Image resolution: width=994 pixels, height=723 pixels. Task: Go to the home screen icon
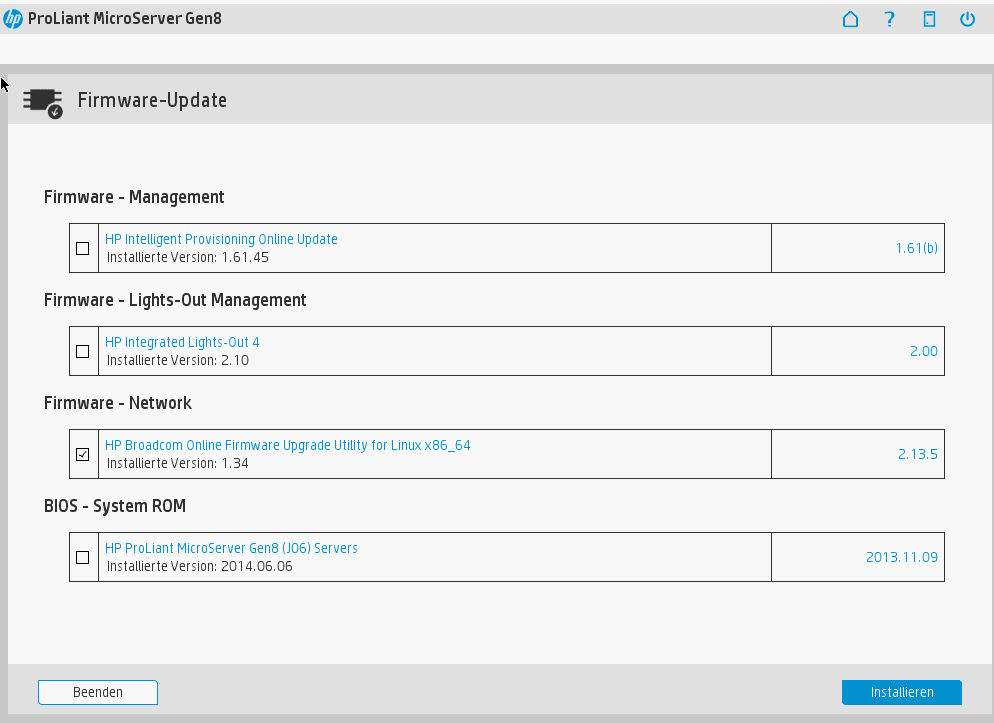[x=850, y=19]
